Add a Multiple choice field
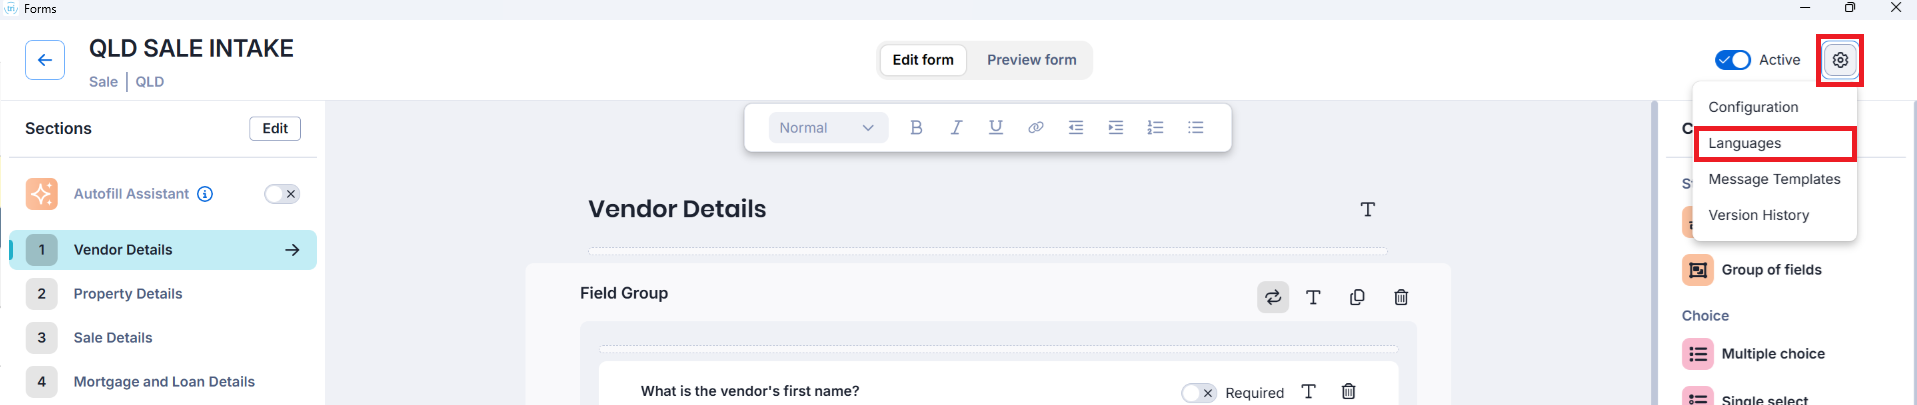 (1772, 354)
